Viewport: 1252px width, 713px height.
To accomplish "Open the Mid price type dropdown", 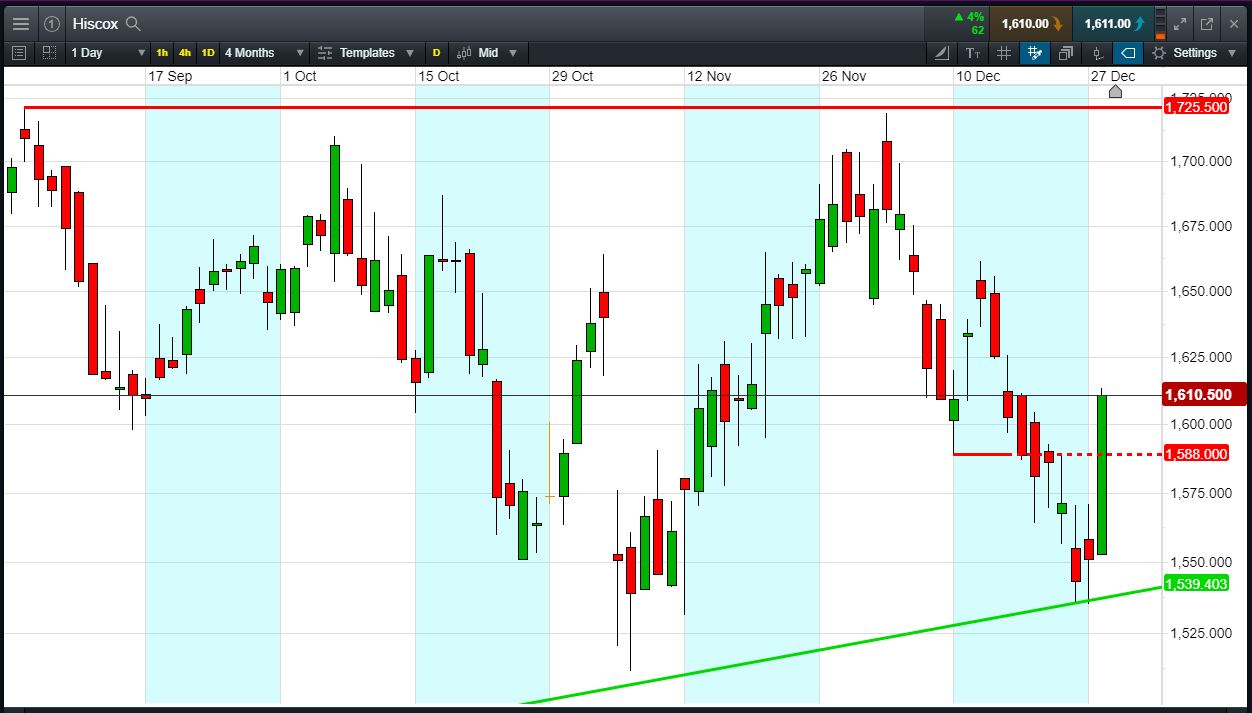I will coord(488,52).
